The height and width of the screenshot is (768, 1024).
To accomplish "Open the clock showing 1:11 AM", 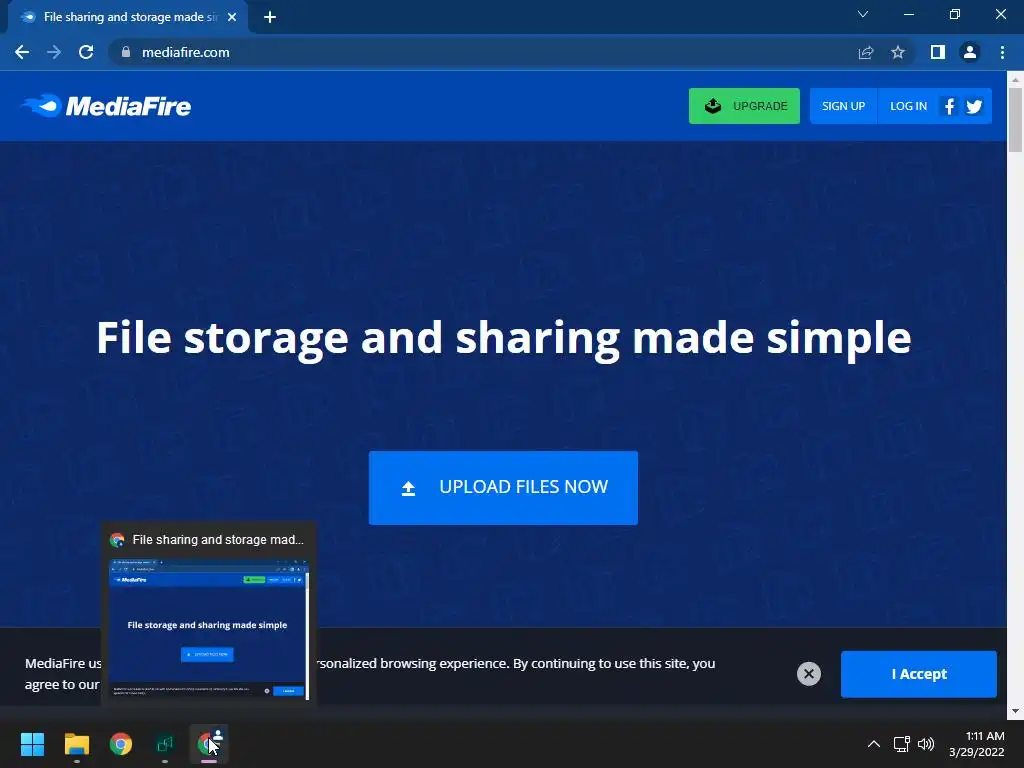I will coord(976,744).
